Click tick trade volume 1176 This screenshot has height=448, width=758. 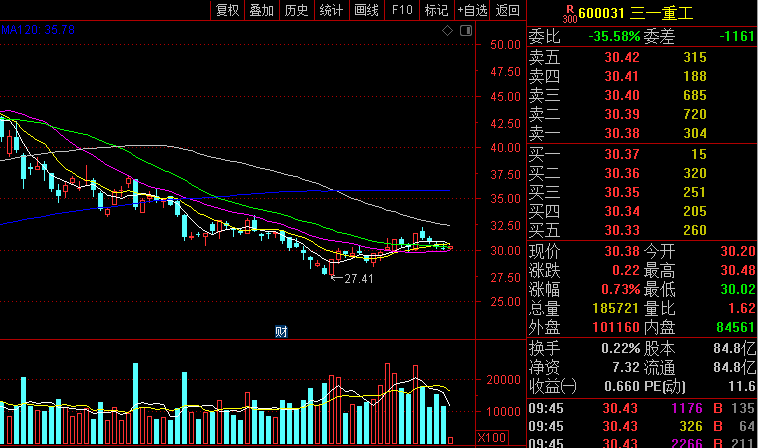[686, 408]
